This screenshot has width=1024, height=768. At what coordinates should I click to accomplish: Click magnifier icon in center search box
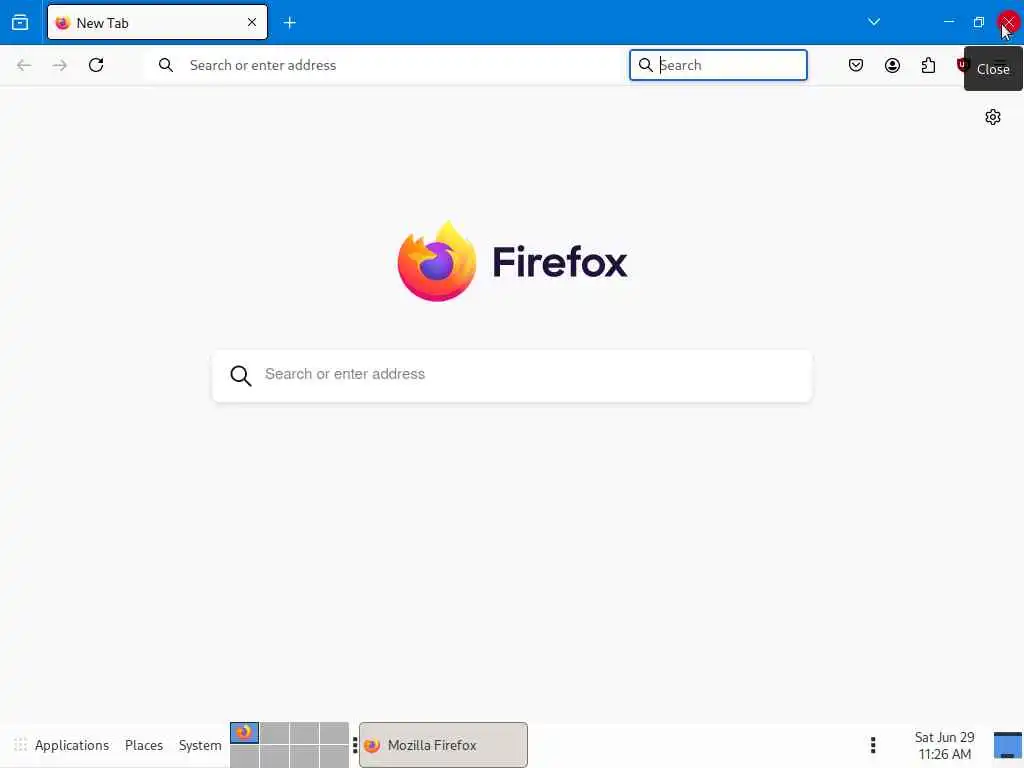click(240, 376)
